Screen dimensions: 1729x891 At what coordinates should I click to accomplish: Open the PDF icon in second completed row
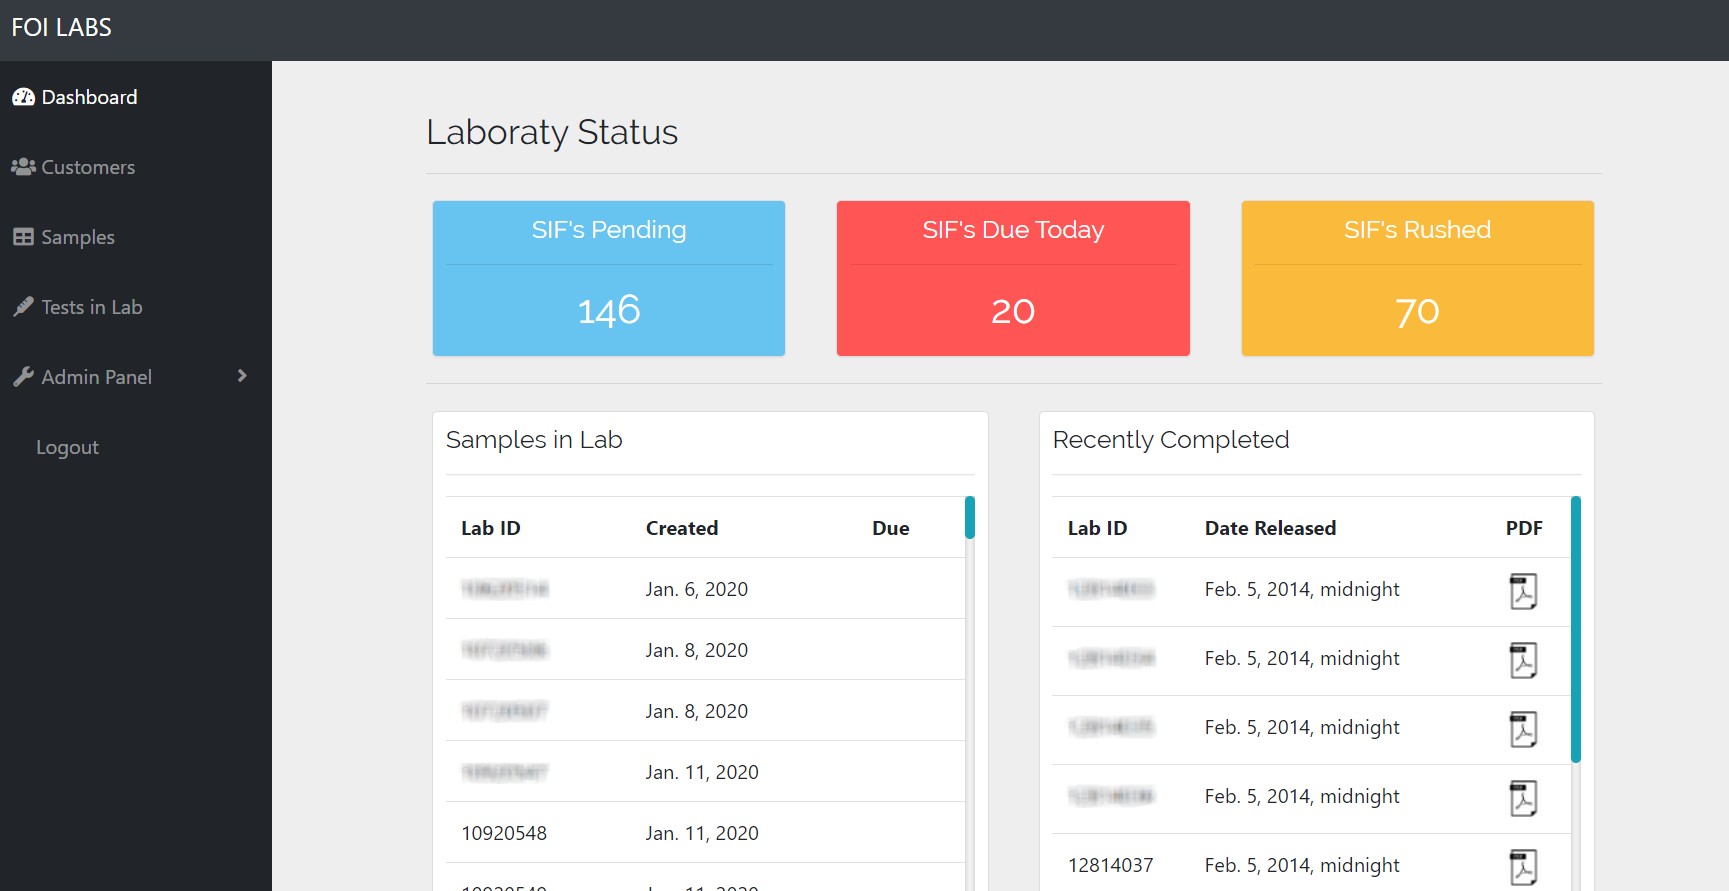coord(1522,660)
